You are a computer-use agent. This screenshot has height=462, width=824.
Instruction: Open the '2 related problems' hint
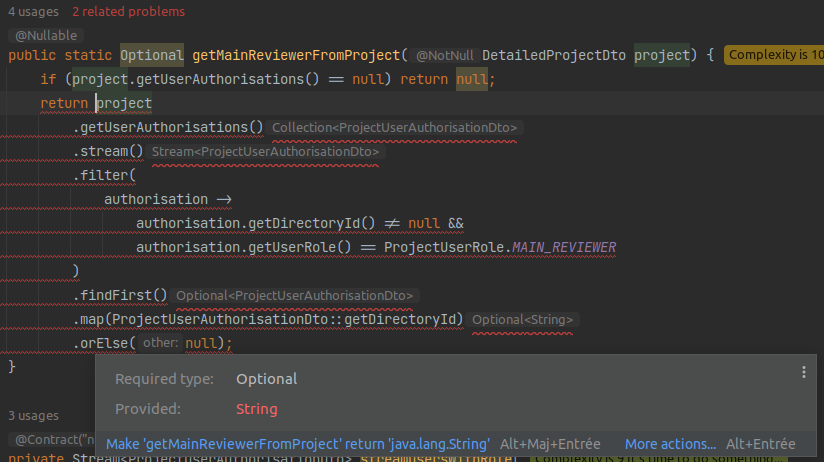[128, 12]
